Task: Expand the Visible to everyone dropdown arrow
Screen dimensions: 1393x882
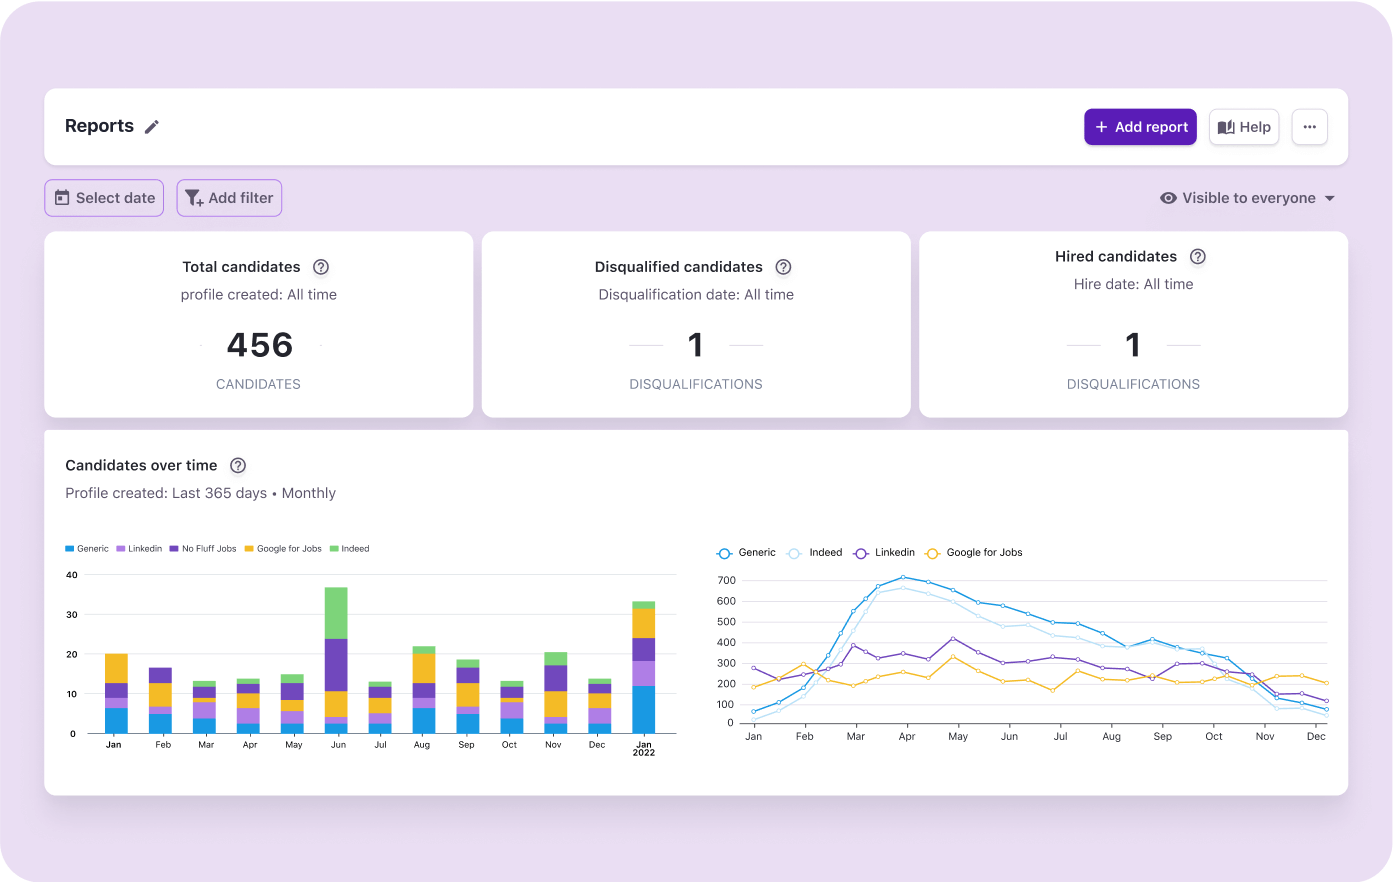Action: tap(1330, 198)
